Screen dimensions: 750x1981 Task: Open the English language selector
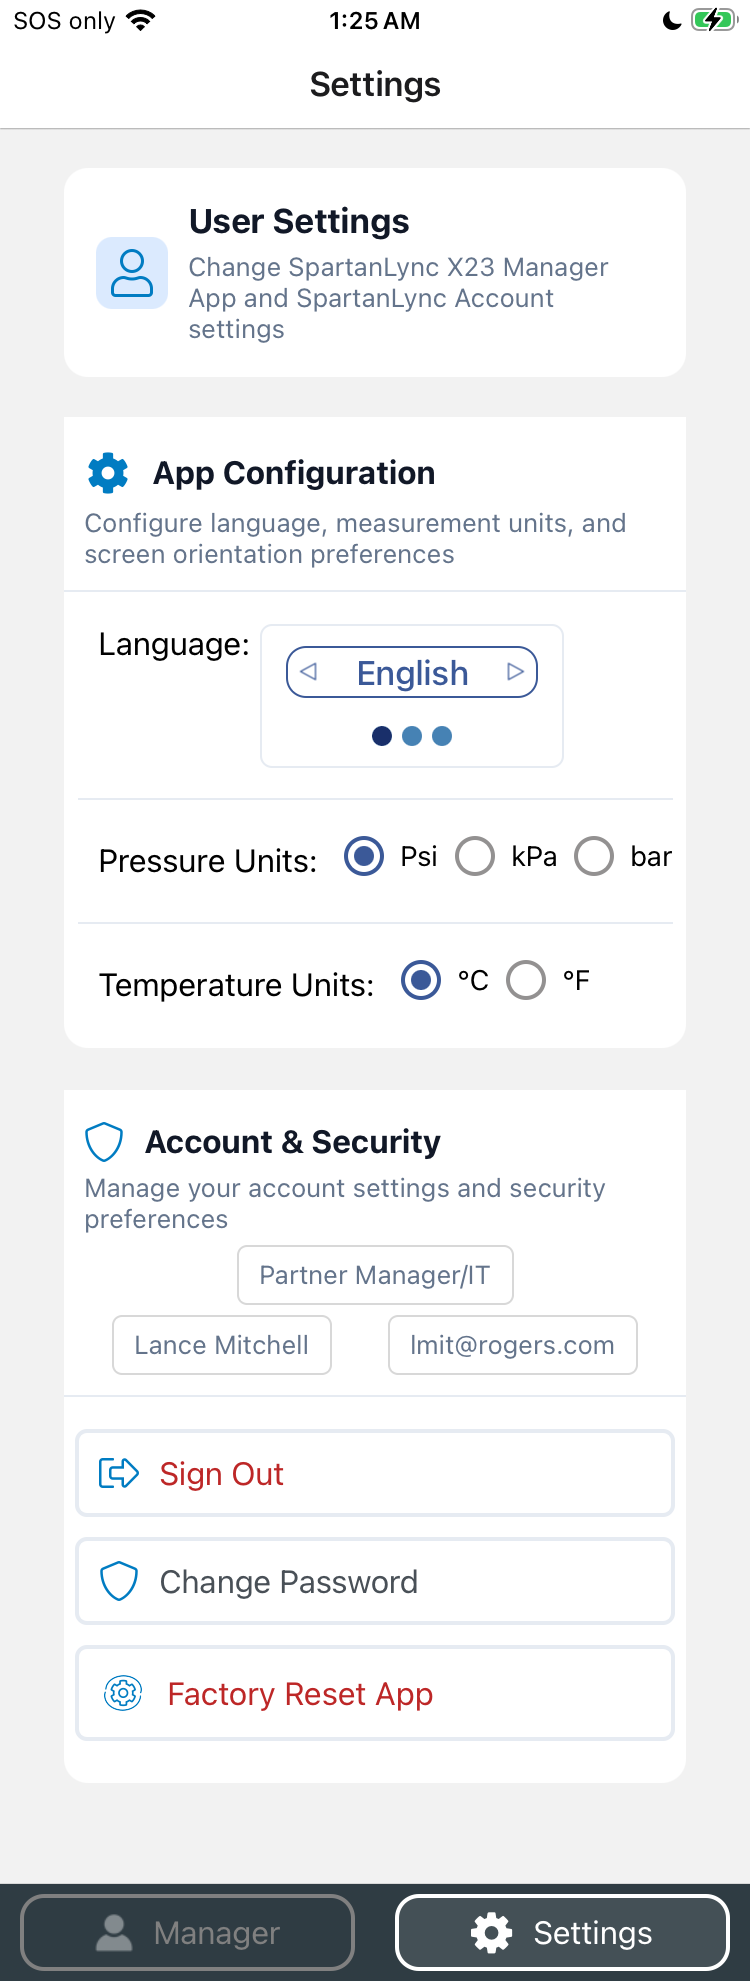(412, 672)
